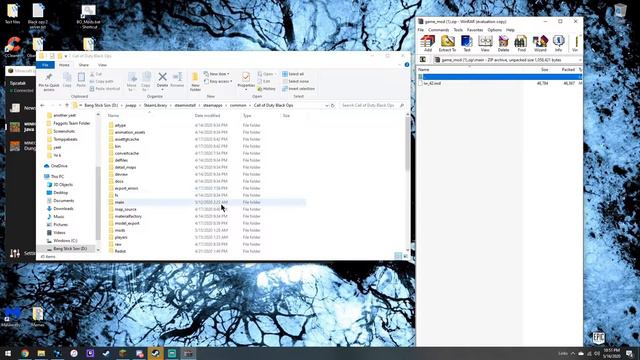Screen dimensions: 640x360
Task: Collapse the Explorer ribbon chevron
Action: pos(400,65)
